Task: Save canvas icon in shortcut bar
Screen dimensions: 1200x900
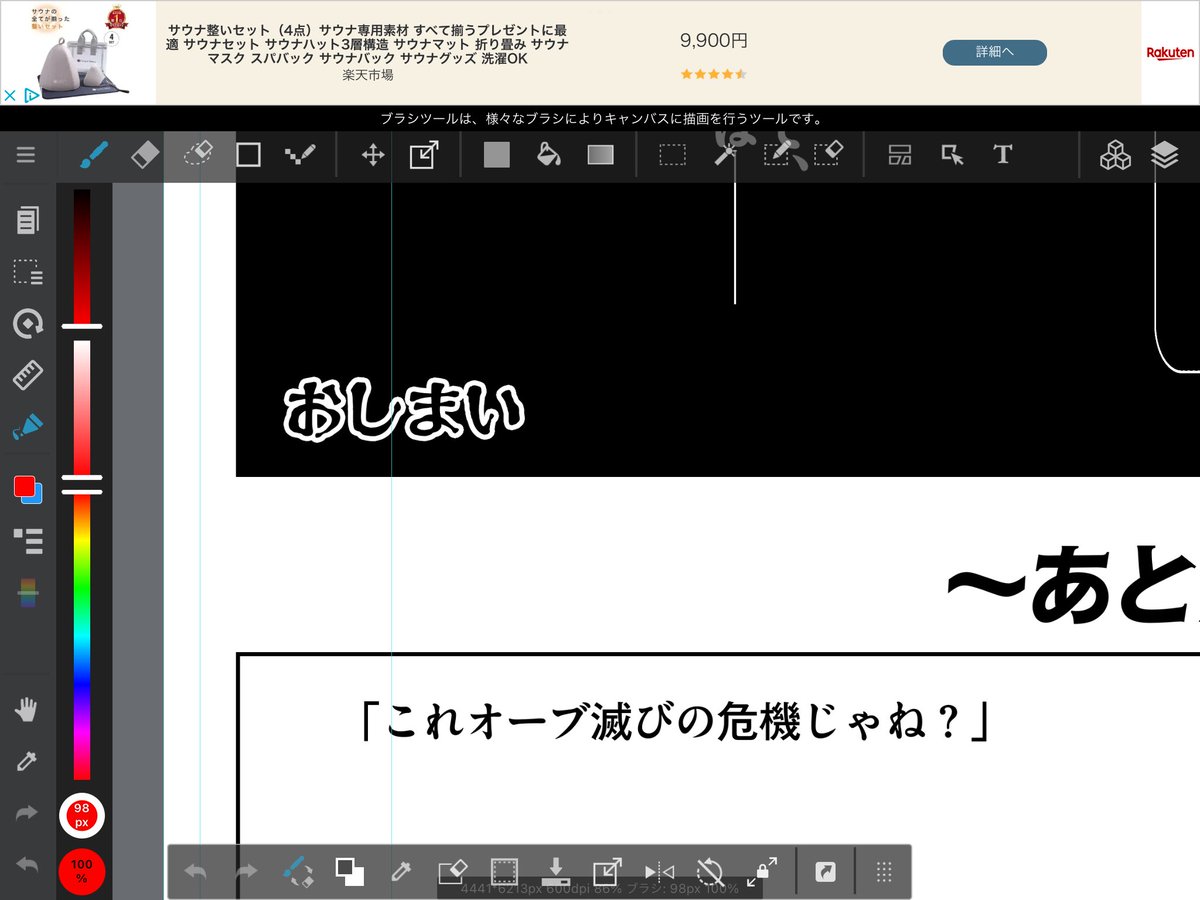Action: point(555,872)
